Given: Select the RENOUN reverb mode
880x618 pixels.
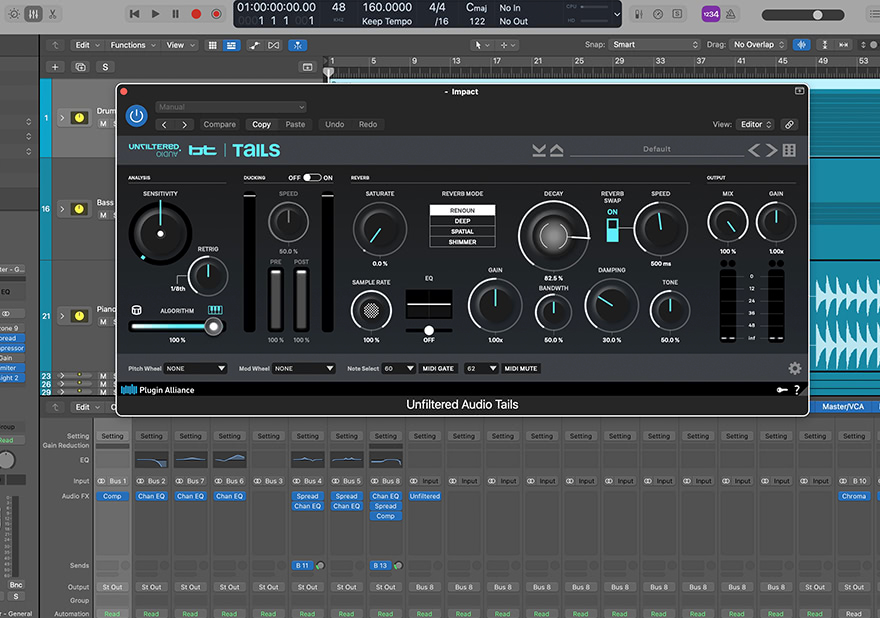Looking at the screenshot, I should 462,210.
